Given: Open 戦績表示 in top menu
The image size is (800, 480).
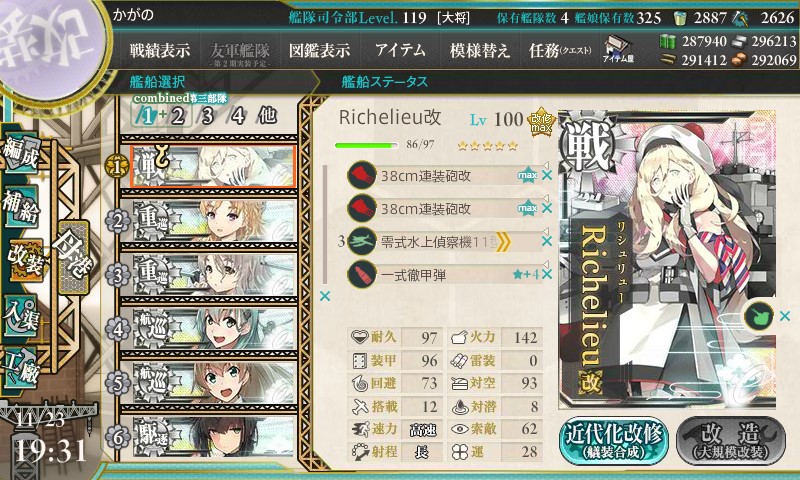Looking at the screenshot, I should [159, 50].
